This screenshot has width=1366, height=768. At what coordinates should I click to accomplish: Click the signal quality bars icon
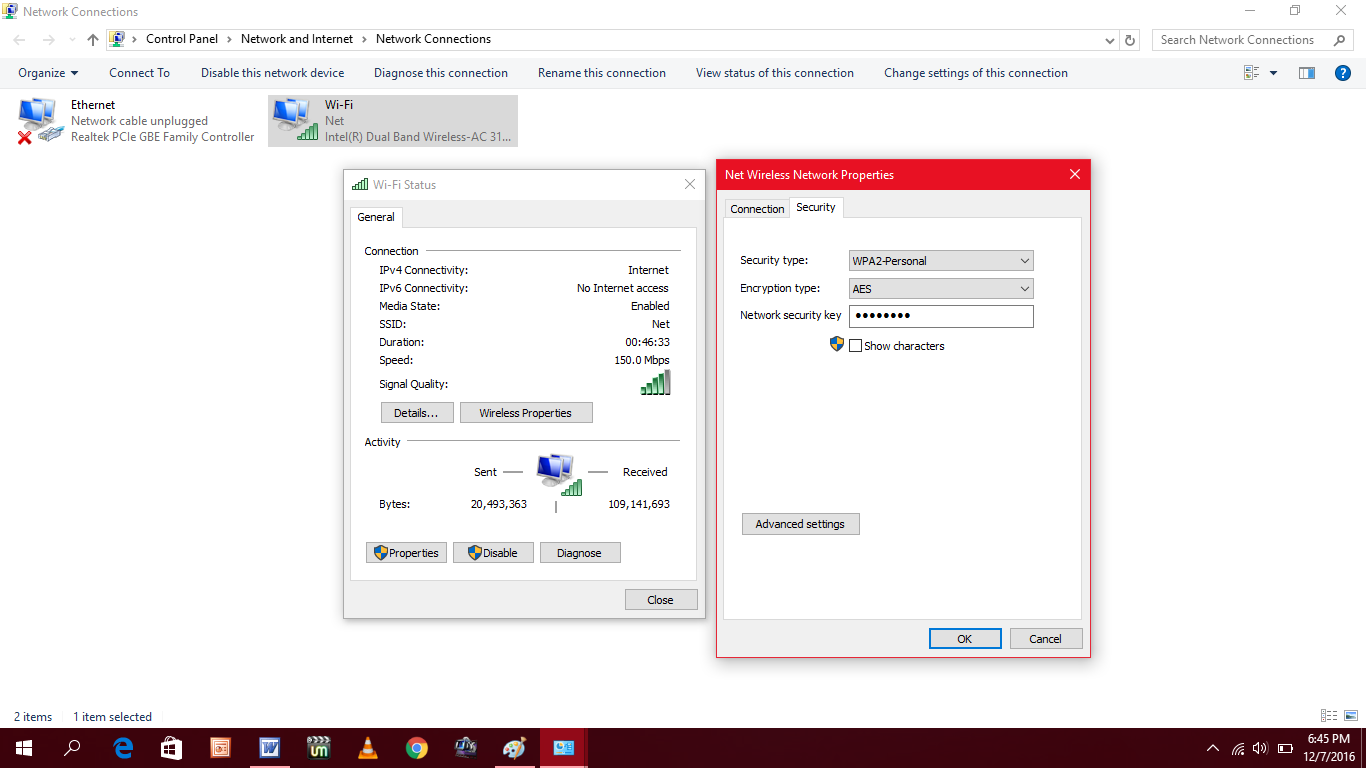point(655,381)
